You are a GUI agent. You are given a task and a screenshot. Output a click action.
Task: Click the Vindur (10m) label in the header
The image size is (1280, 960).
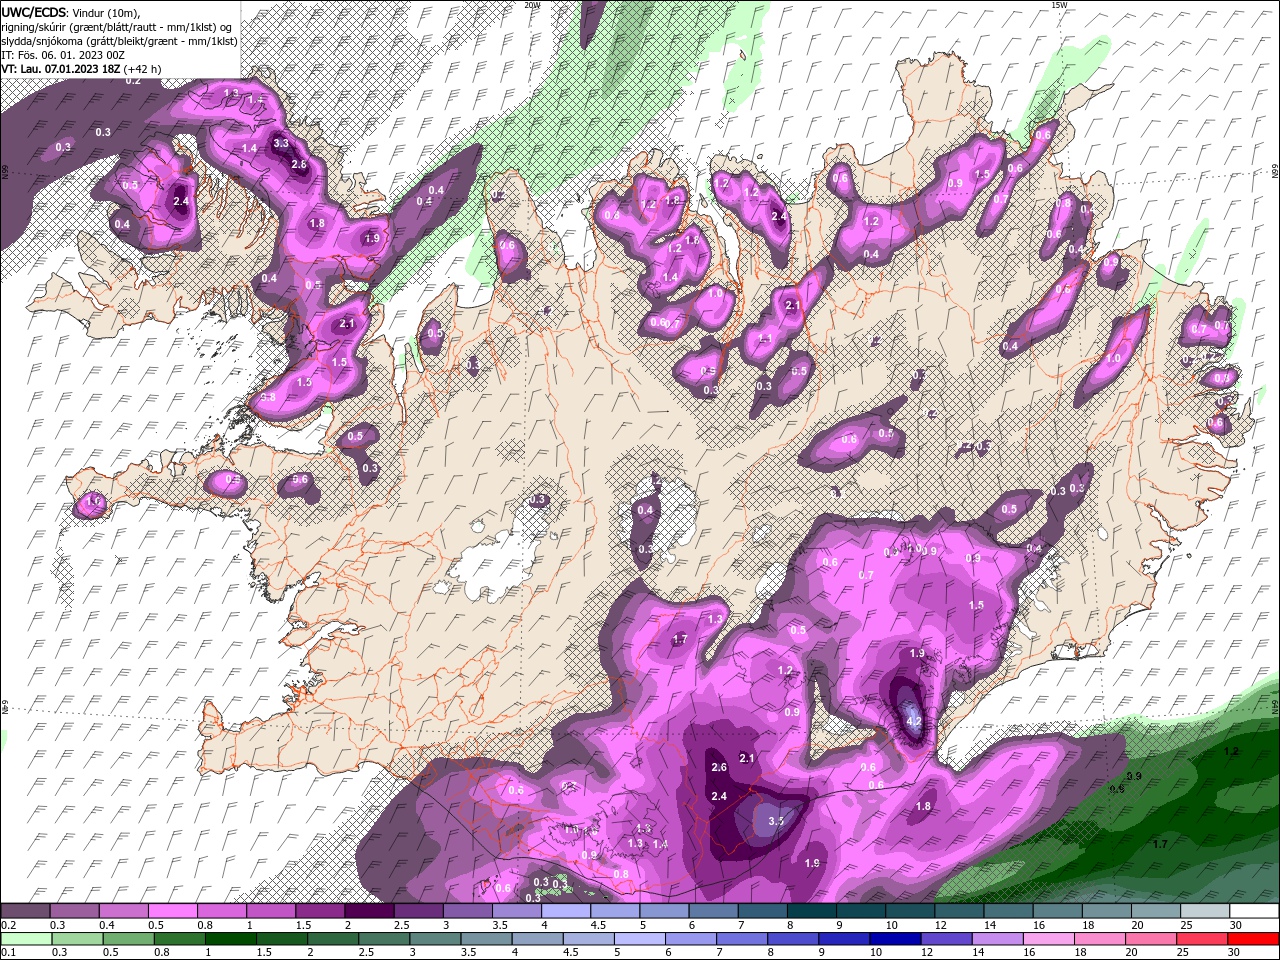point(107,12)
